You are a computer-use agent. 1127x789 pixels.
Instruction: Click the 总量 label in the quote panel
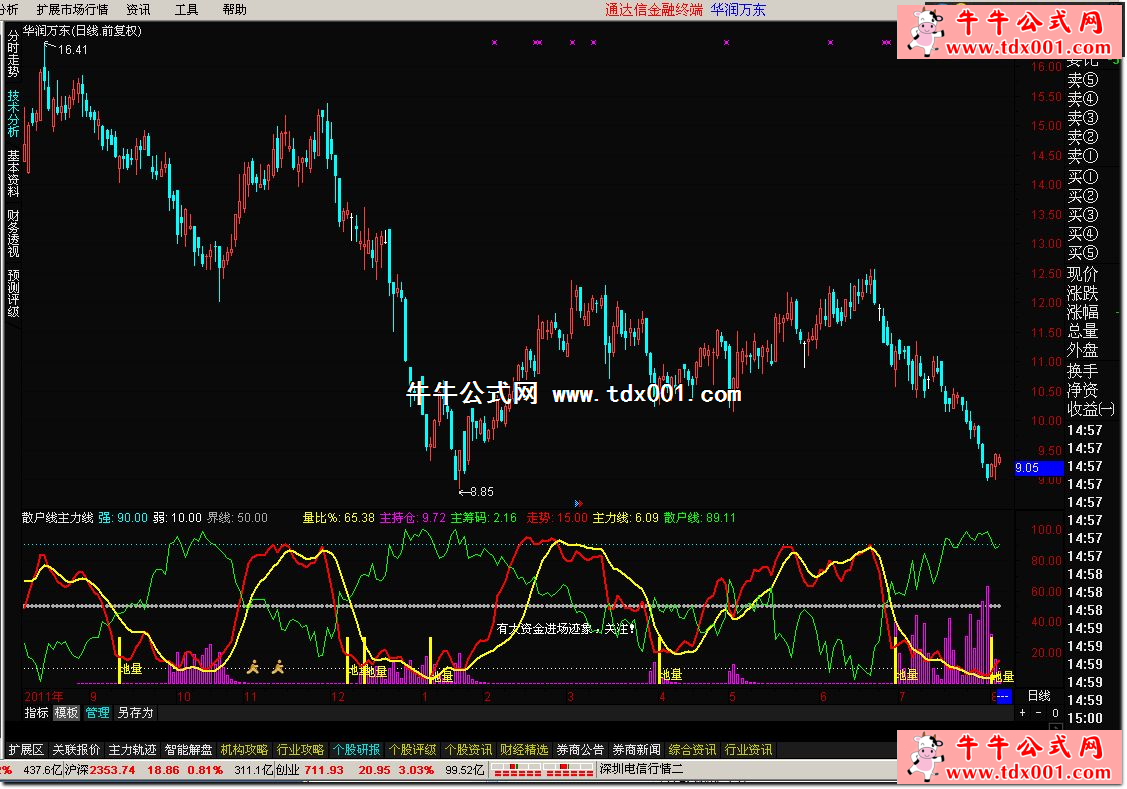[x=1082, y=331]
